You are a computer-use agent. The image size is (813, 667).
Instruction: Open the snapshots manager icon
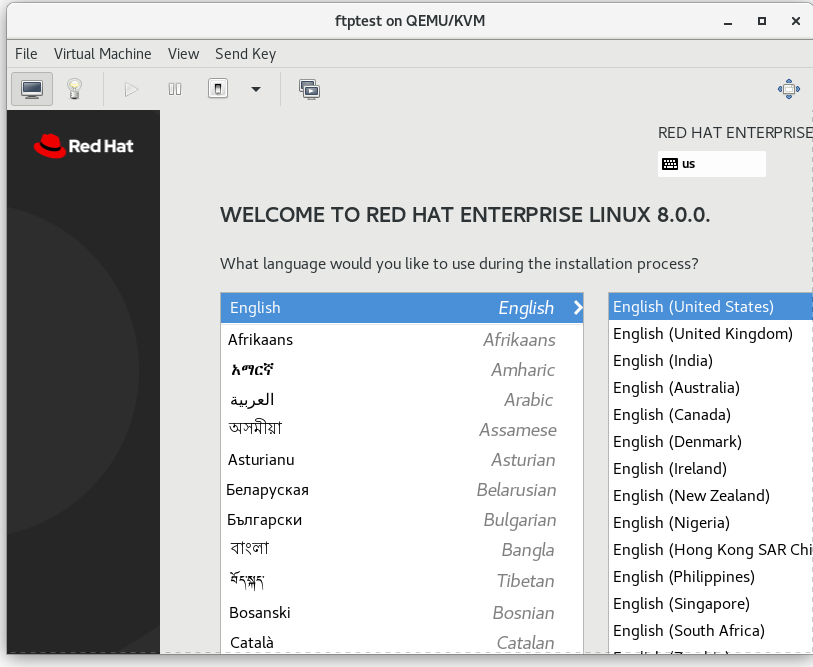click(310, 89)
